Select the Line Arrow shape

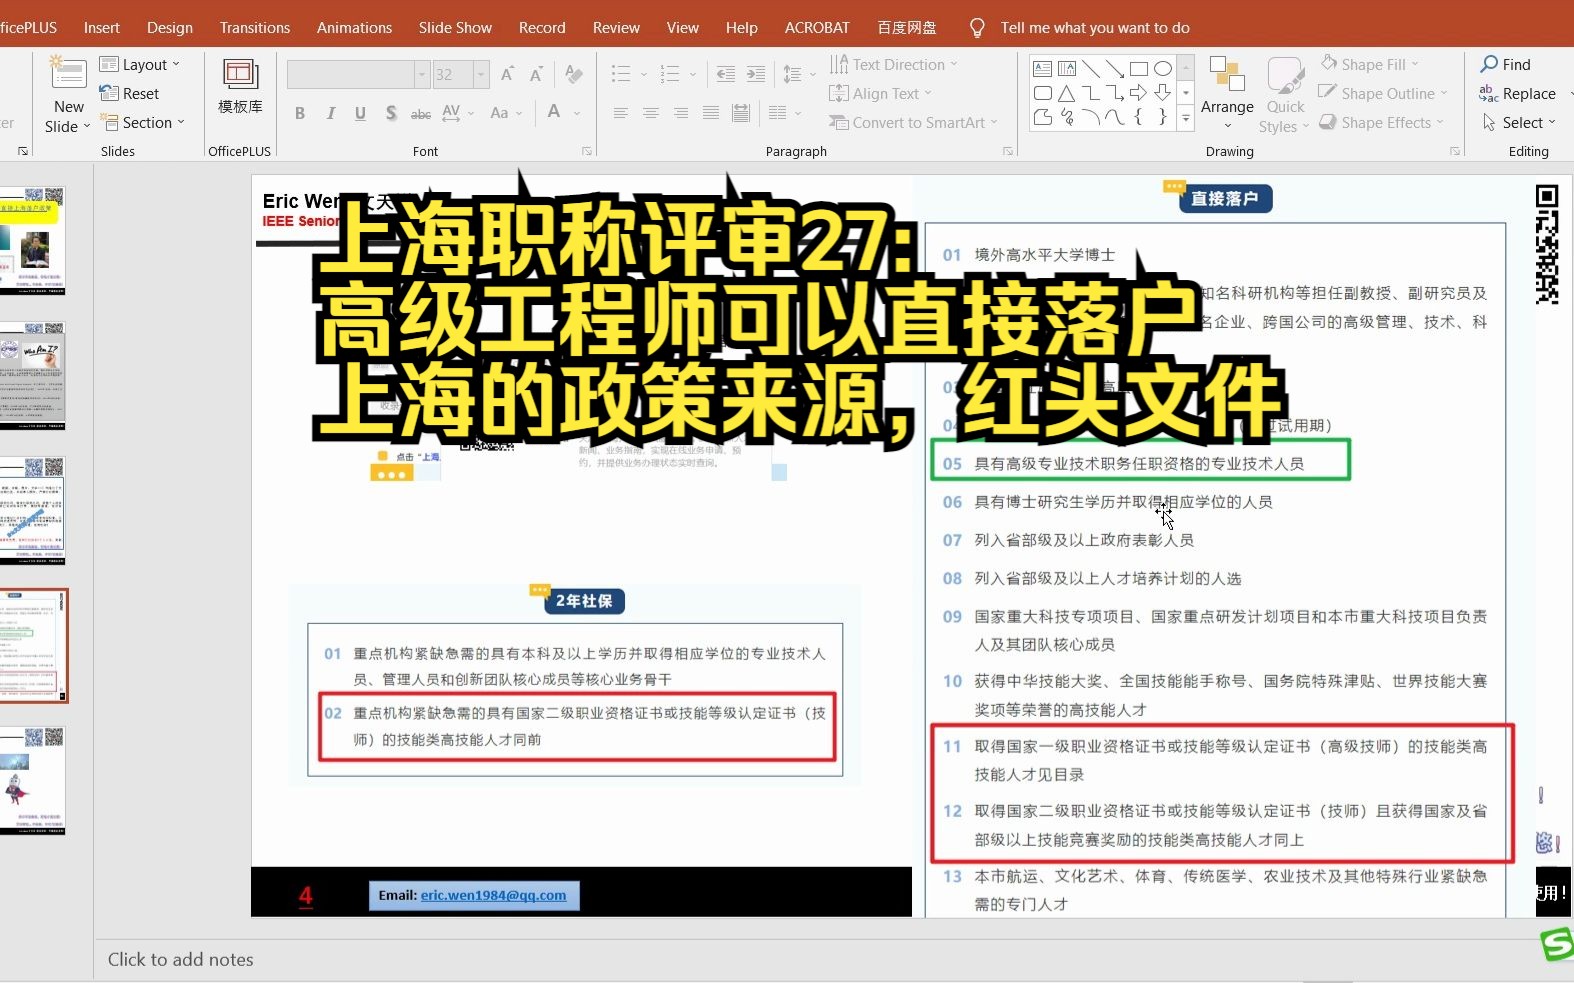coord(1115,69)
